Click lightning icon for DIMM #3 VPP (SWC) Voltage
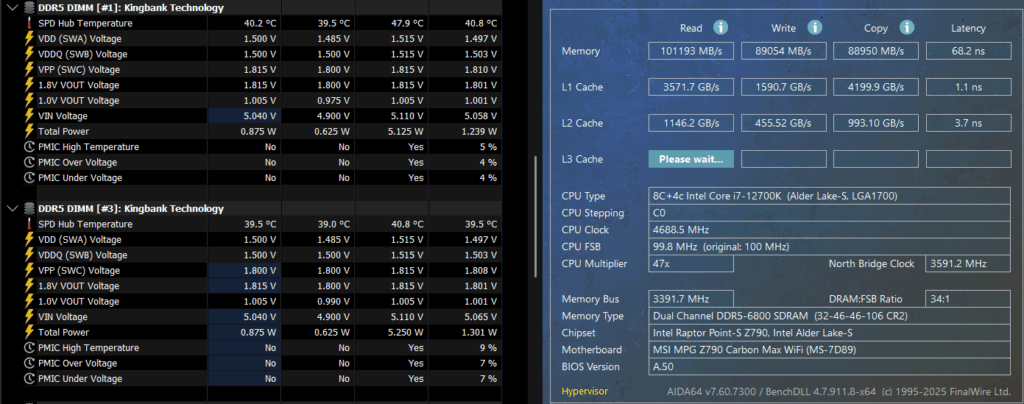The height and width of the screenshot is (404, 1024). [29, 271]
